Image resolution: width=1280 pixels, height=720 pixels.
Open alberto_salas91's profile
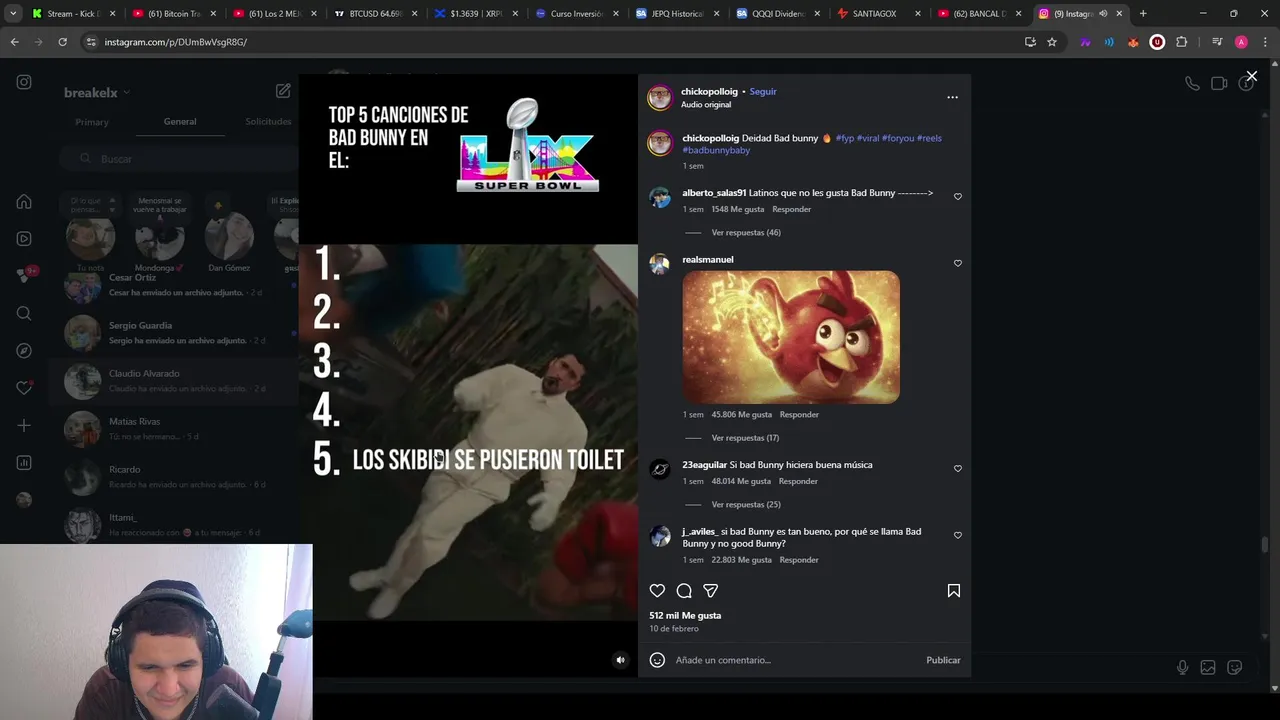714,193
